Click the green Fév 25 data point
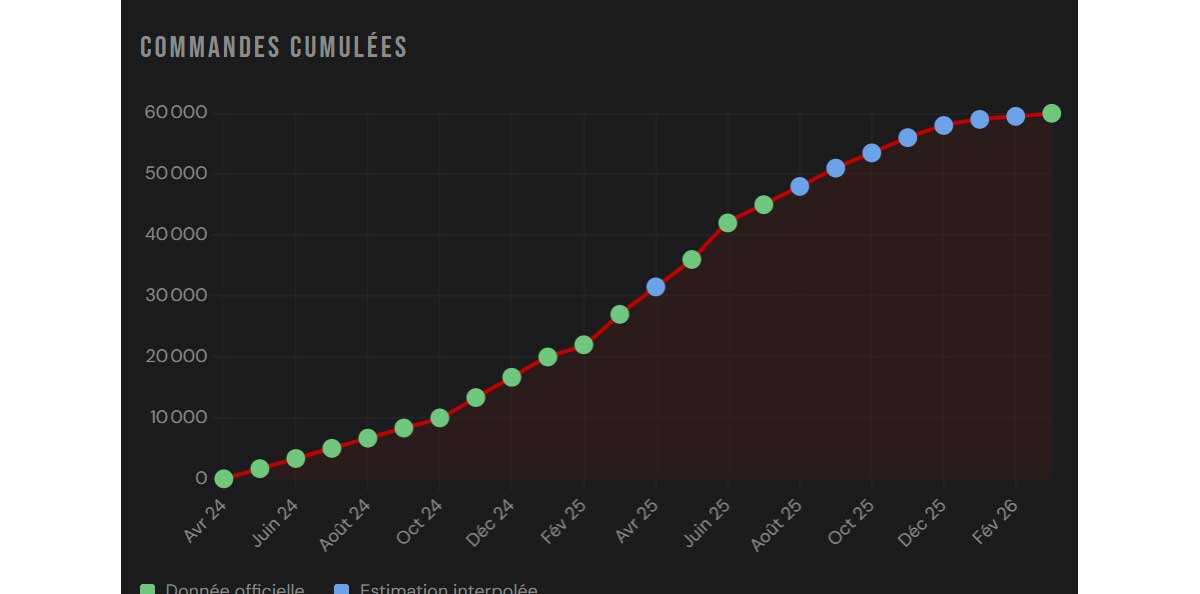The width and height of the screenshot is (1200, 594). [584, 345]
